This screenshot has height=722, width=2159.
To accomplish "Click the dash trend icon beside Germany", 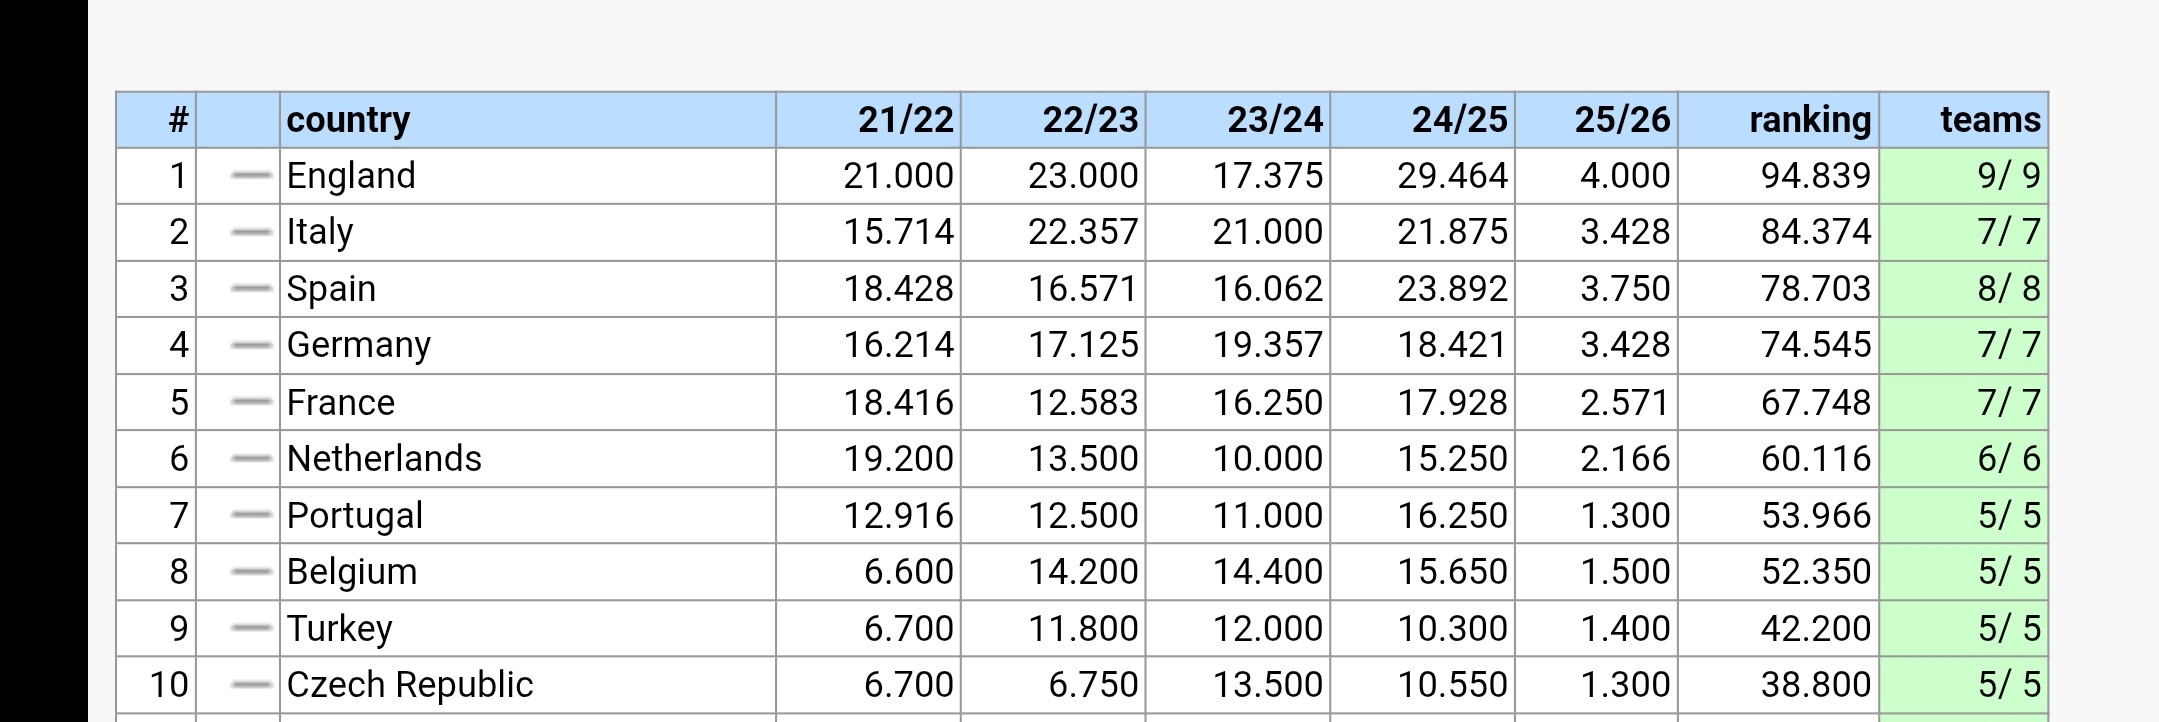I will pyautogui.click(x=250, y=345).
